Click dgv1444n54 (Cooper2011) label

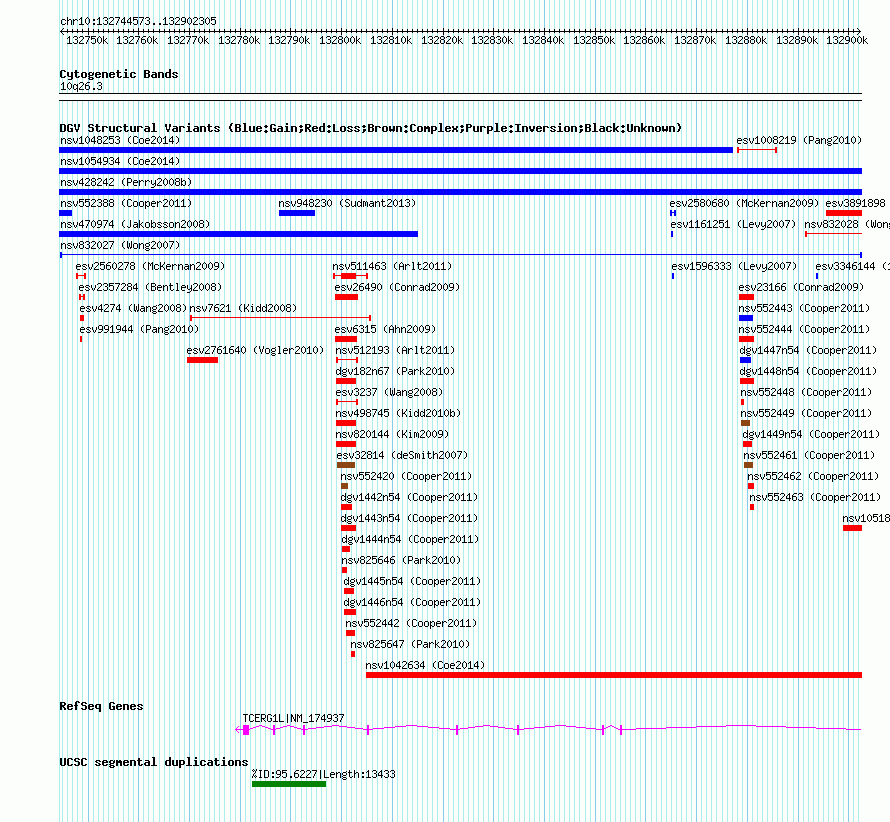(x=410, y=539)
